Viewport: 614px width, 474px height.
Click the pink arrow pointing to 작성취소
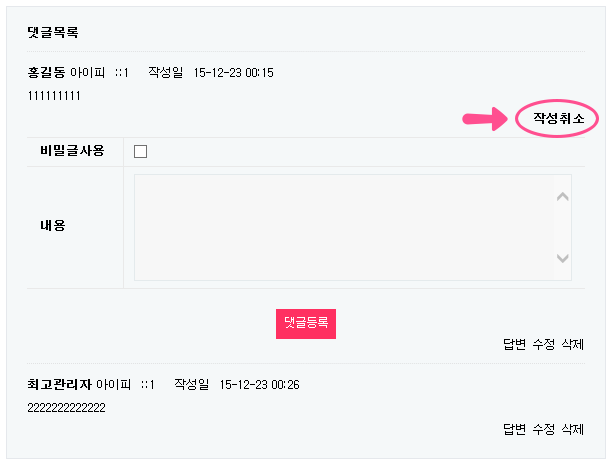pyautogui.click(x=484, y=120)
